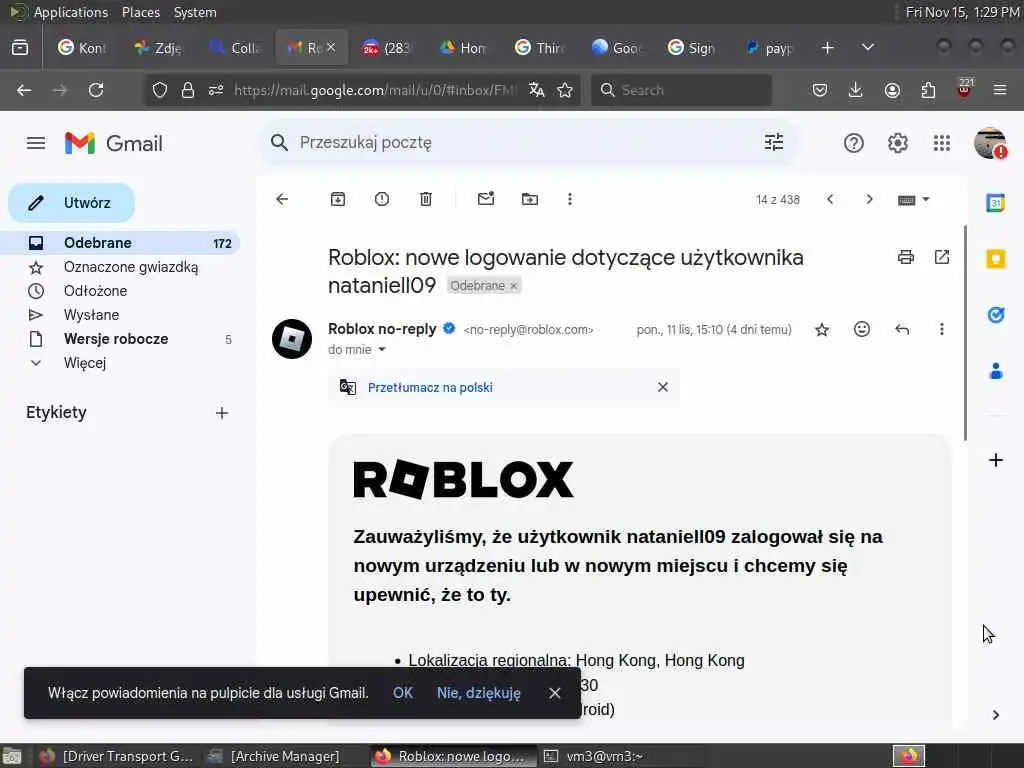Go to the older message arrow
Image resolution: width=1024 pixels, height=768 pixels.
(x=869, y=199)
